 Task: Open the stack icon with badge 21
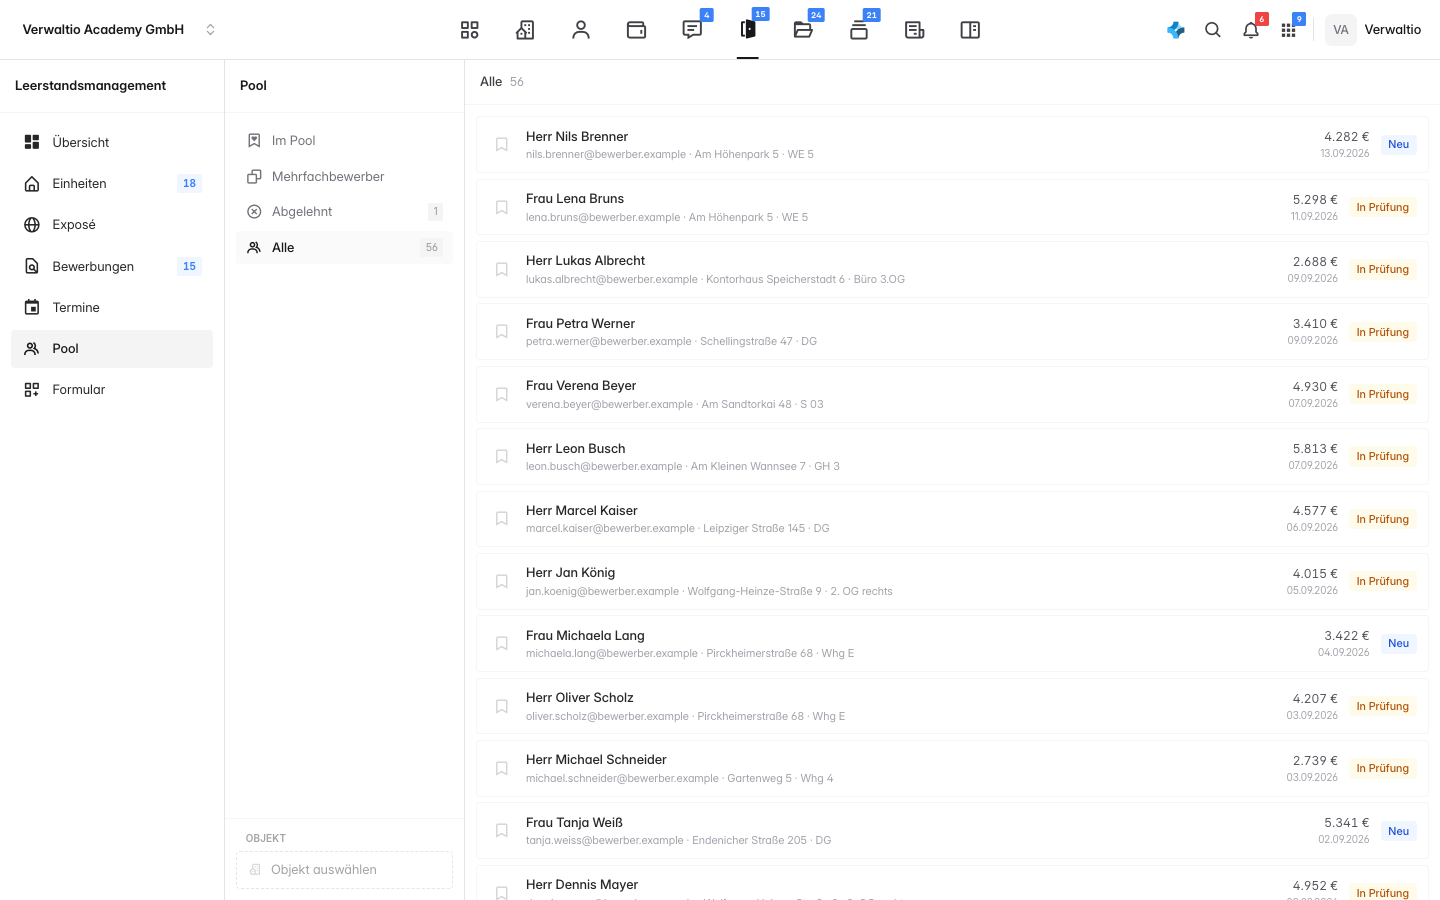[x=859, y=30]
